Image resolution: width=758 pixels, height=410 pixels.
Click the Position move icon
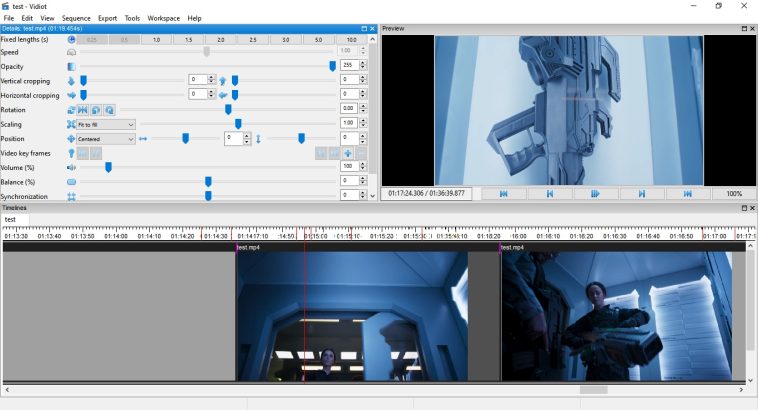click(72, 139)
